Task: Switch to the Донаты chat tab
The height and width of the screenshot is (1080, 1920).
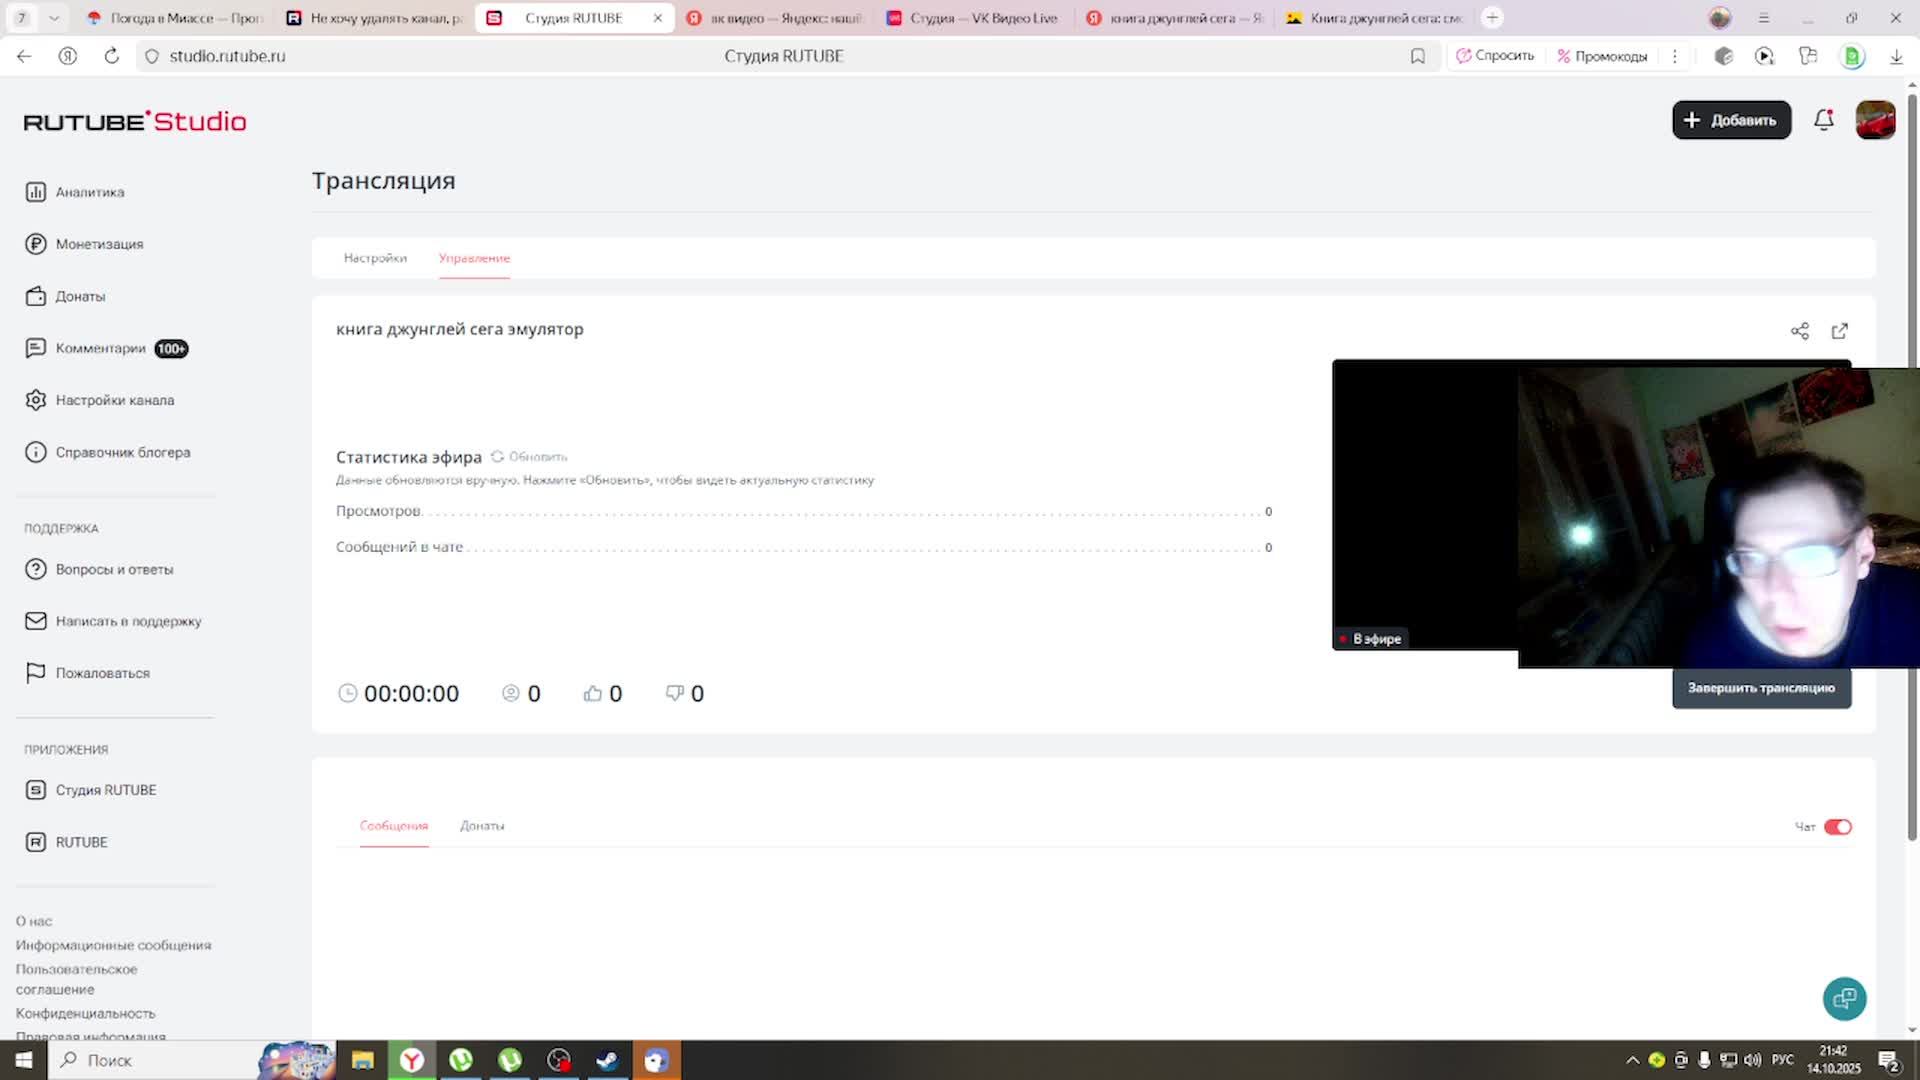Action: point(481,826)
